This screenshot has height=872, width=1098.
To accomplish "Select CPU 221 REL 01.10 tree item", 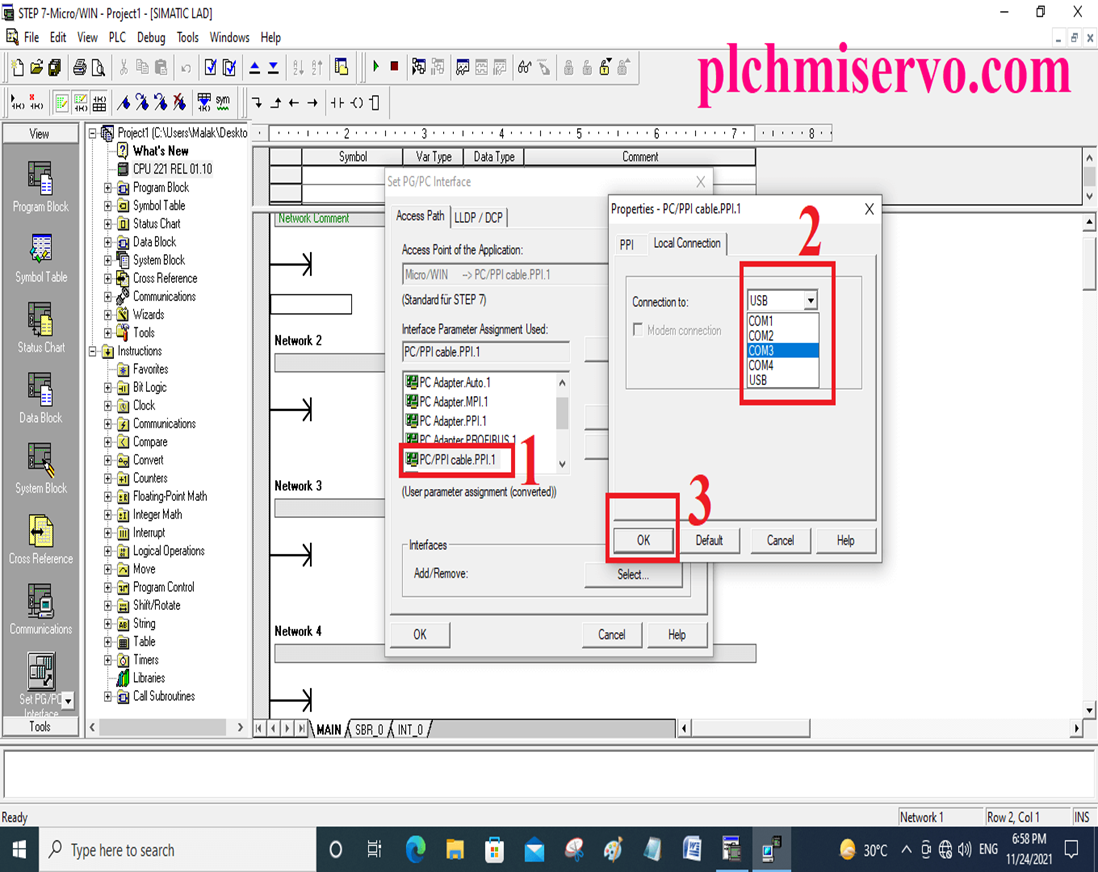I will pos(172,169).
